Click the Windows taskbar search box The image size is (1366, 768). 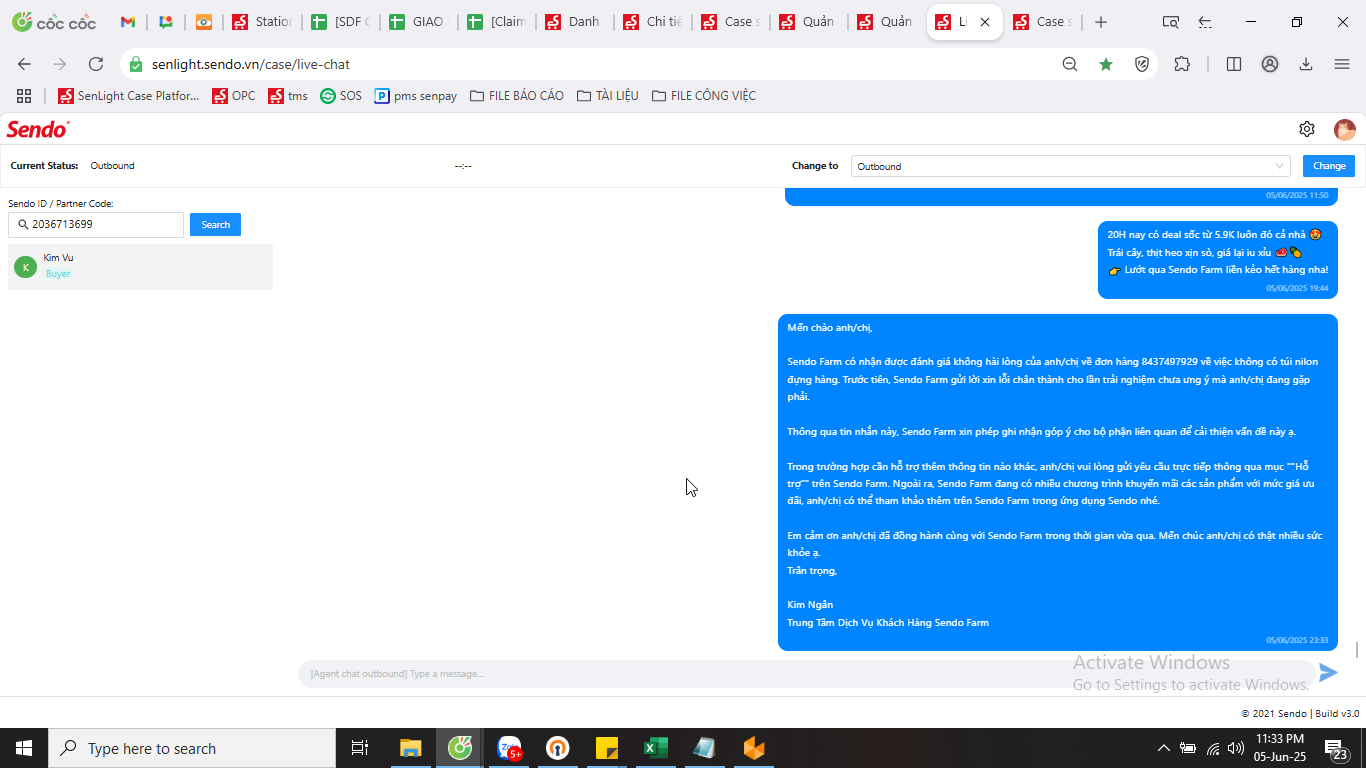tap(192, 748)
